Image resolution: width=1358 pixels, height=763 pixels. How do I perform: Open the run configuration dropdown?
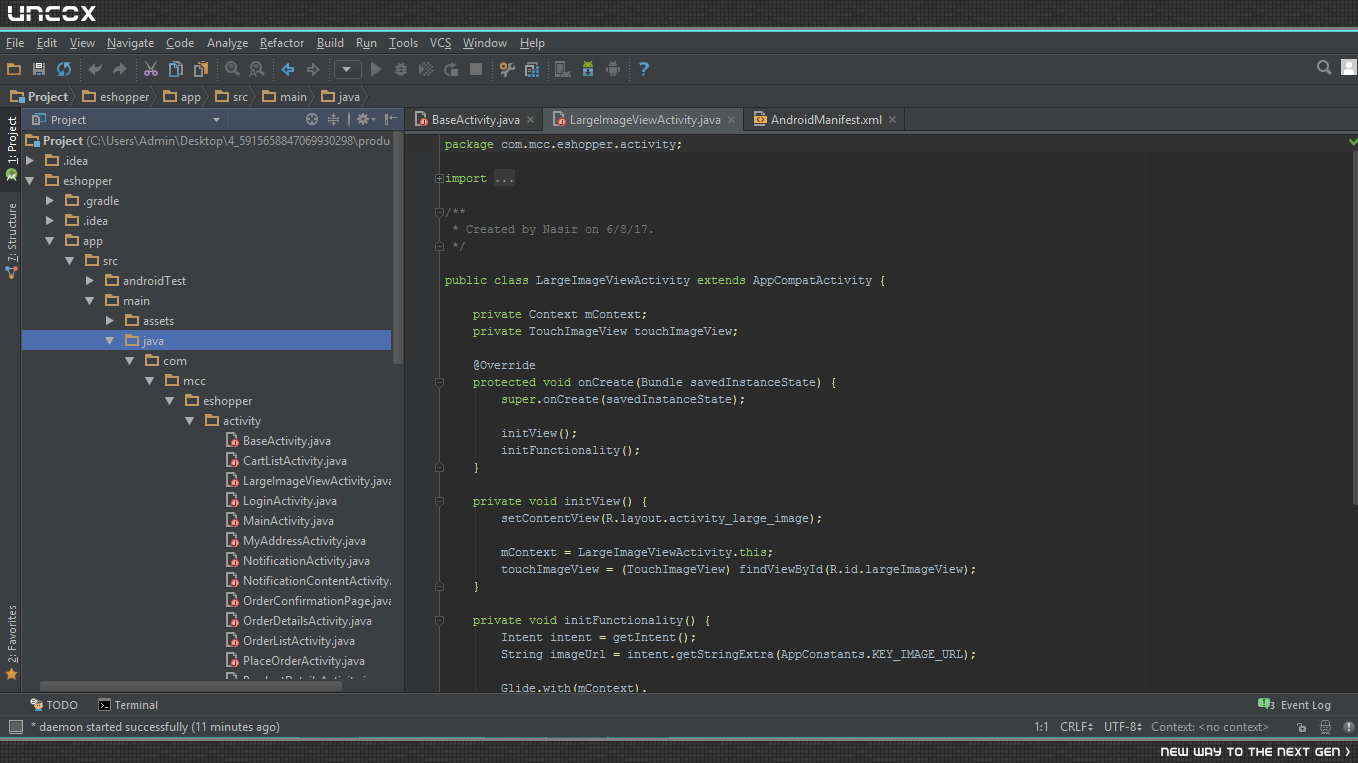click(347, 69)
